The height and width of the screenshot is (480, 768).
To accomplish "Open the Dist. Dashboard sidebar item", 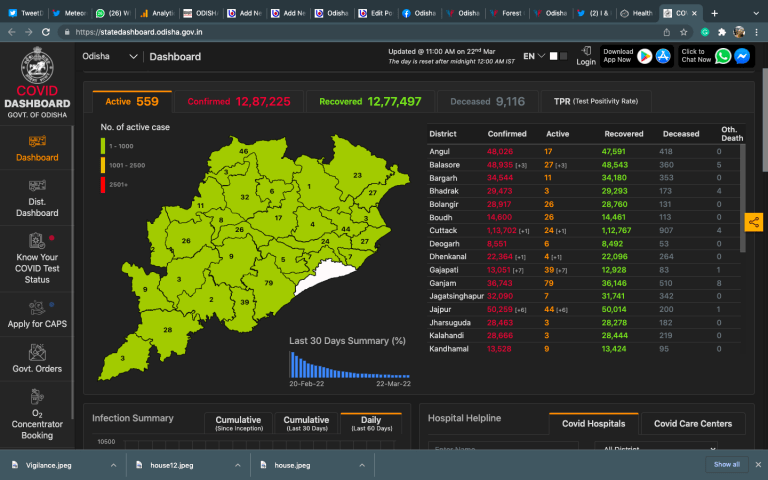I will (37, 197).
